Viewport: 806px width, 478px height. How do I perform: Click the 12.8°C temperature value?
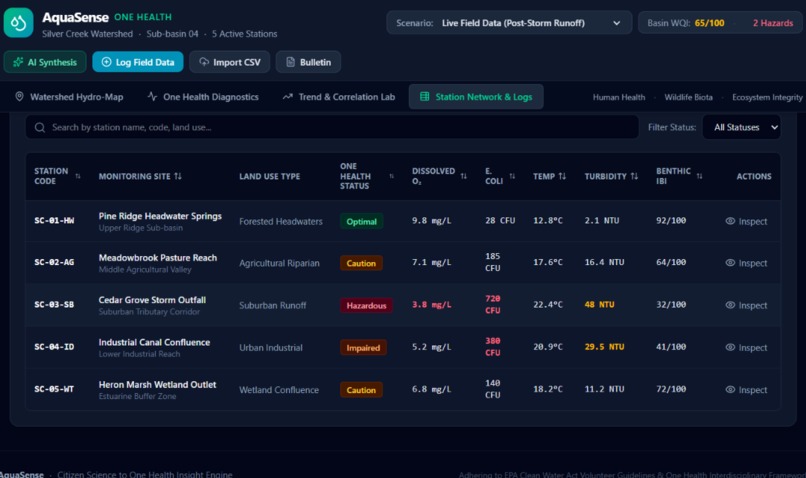pyautogui.click(x=547, y=220)
